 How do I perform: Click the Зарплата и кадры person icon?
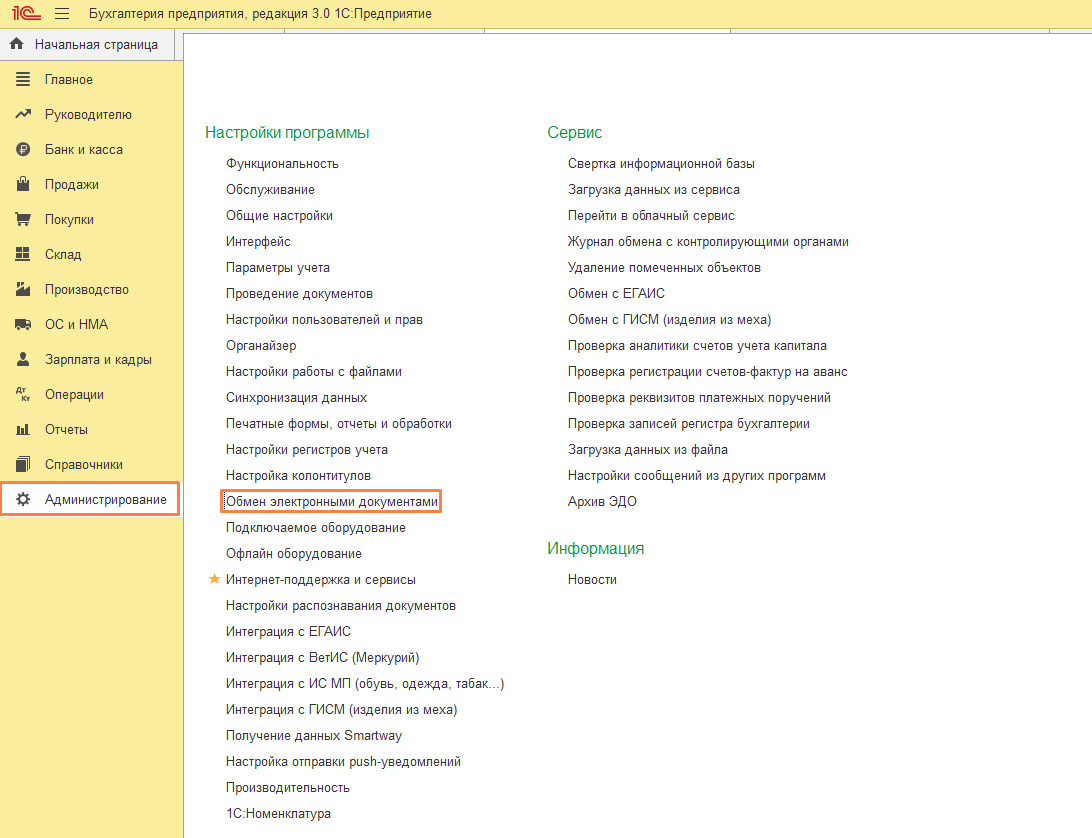(23, 359)
